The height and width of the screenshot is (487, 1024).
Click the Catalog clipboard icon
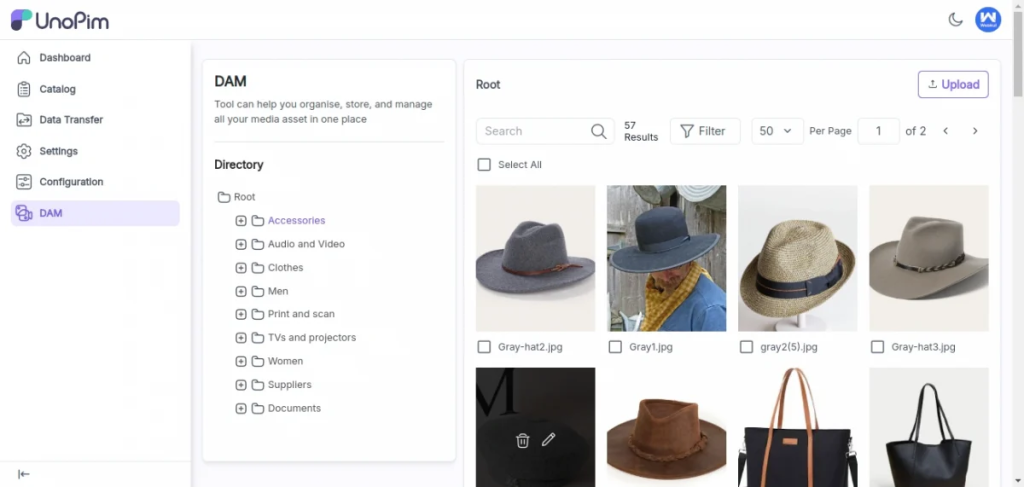[x=24, y=89]
